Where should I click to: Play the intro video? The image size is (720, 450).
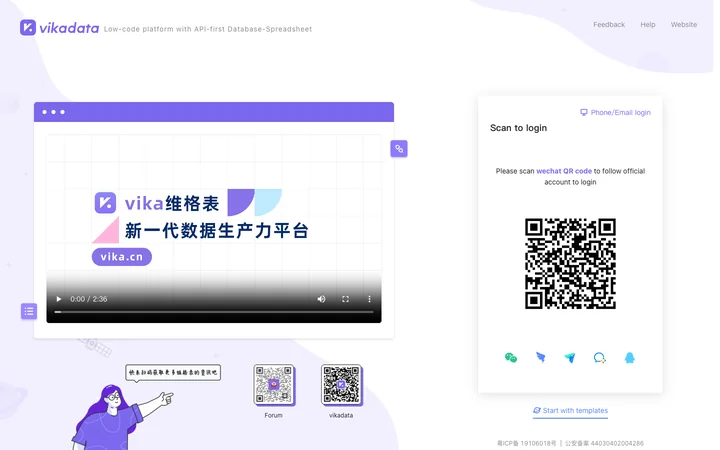click(58, 299)
